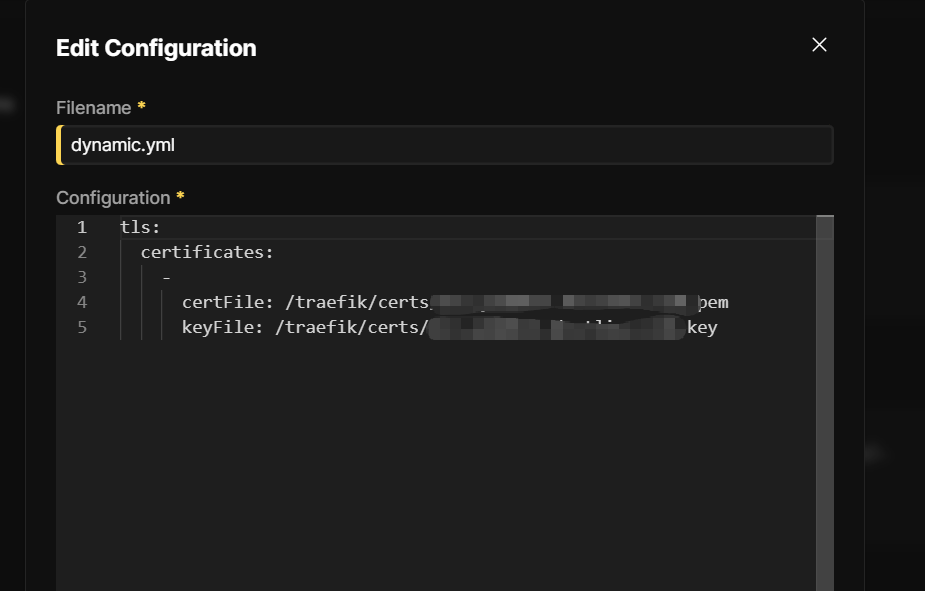Click line number 3 in gutter
The width and height of the screenshot is (925, 591).
82,277
